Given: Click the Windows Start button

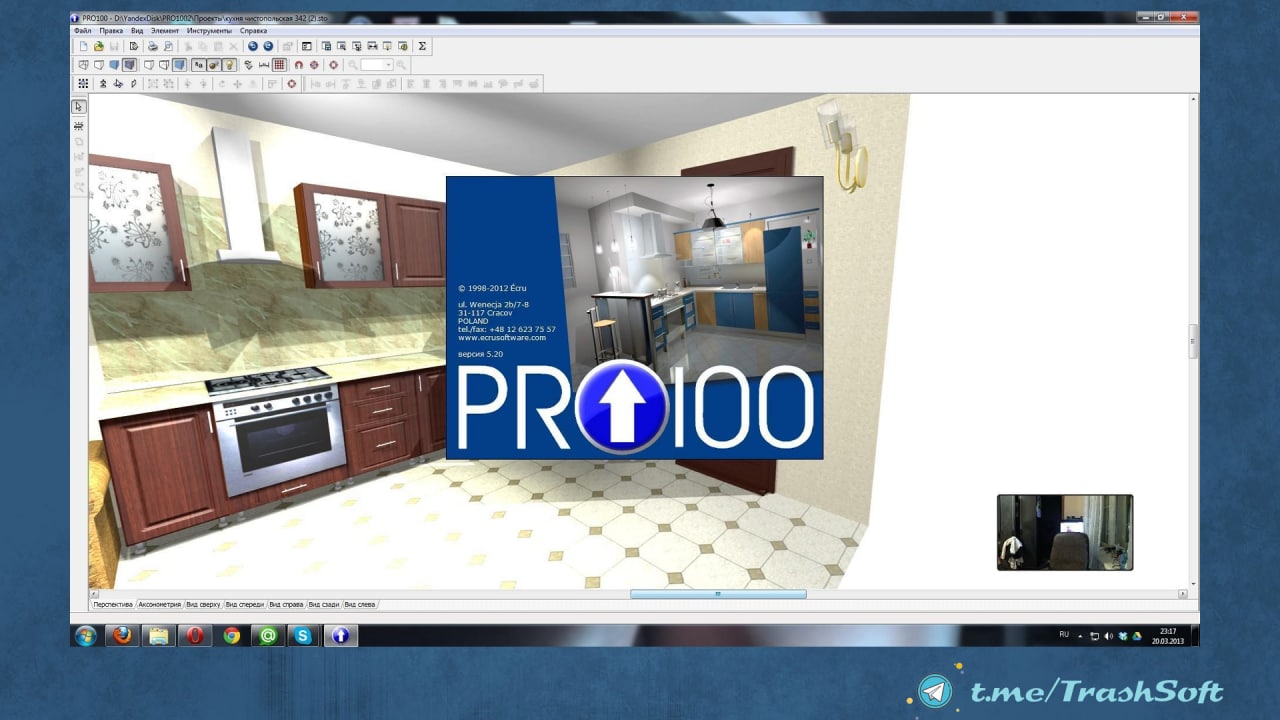Looking at the screenshot, I should pyautogui.click(x=86, y=635).
